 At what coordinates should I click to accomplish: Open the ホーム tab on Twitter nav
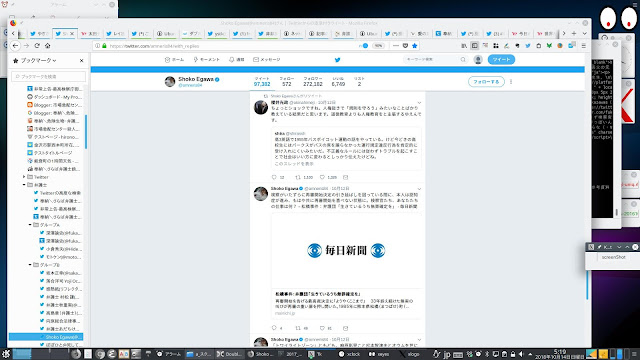174,60
